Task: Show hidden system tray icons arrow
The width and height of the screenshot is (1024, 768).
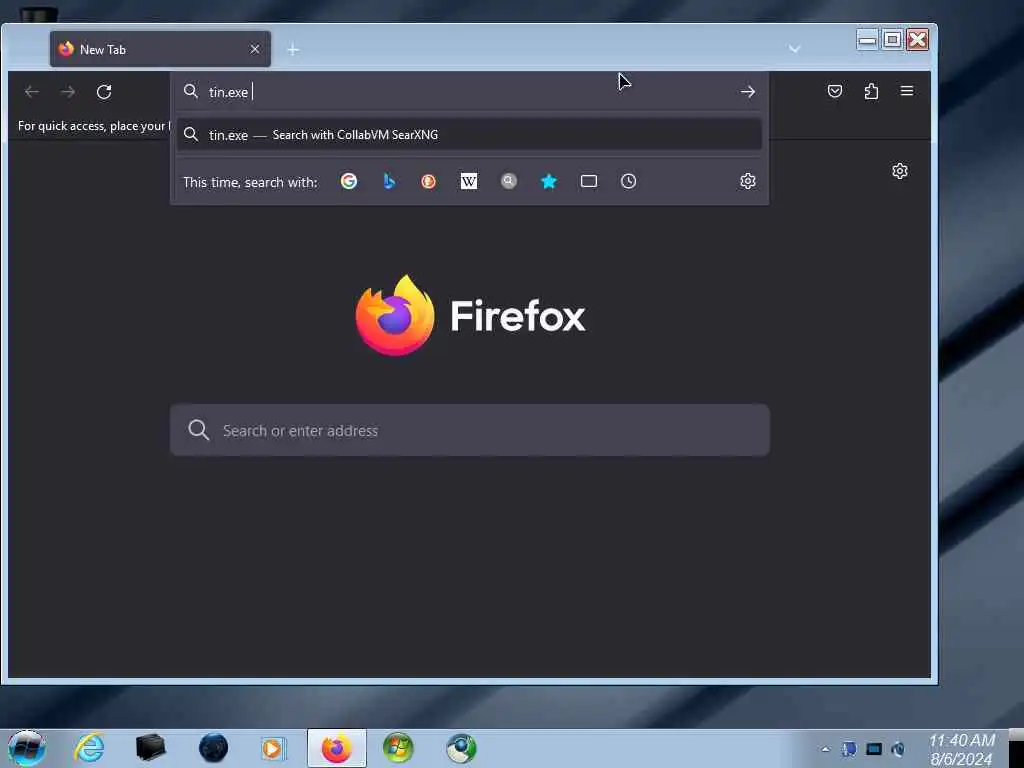Action: tap(825, 749)
